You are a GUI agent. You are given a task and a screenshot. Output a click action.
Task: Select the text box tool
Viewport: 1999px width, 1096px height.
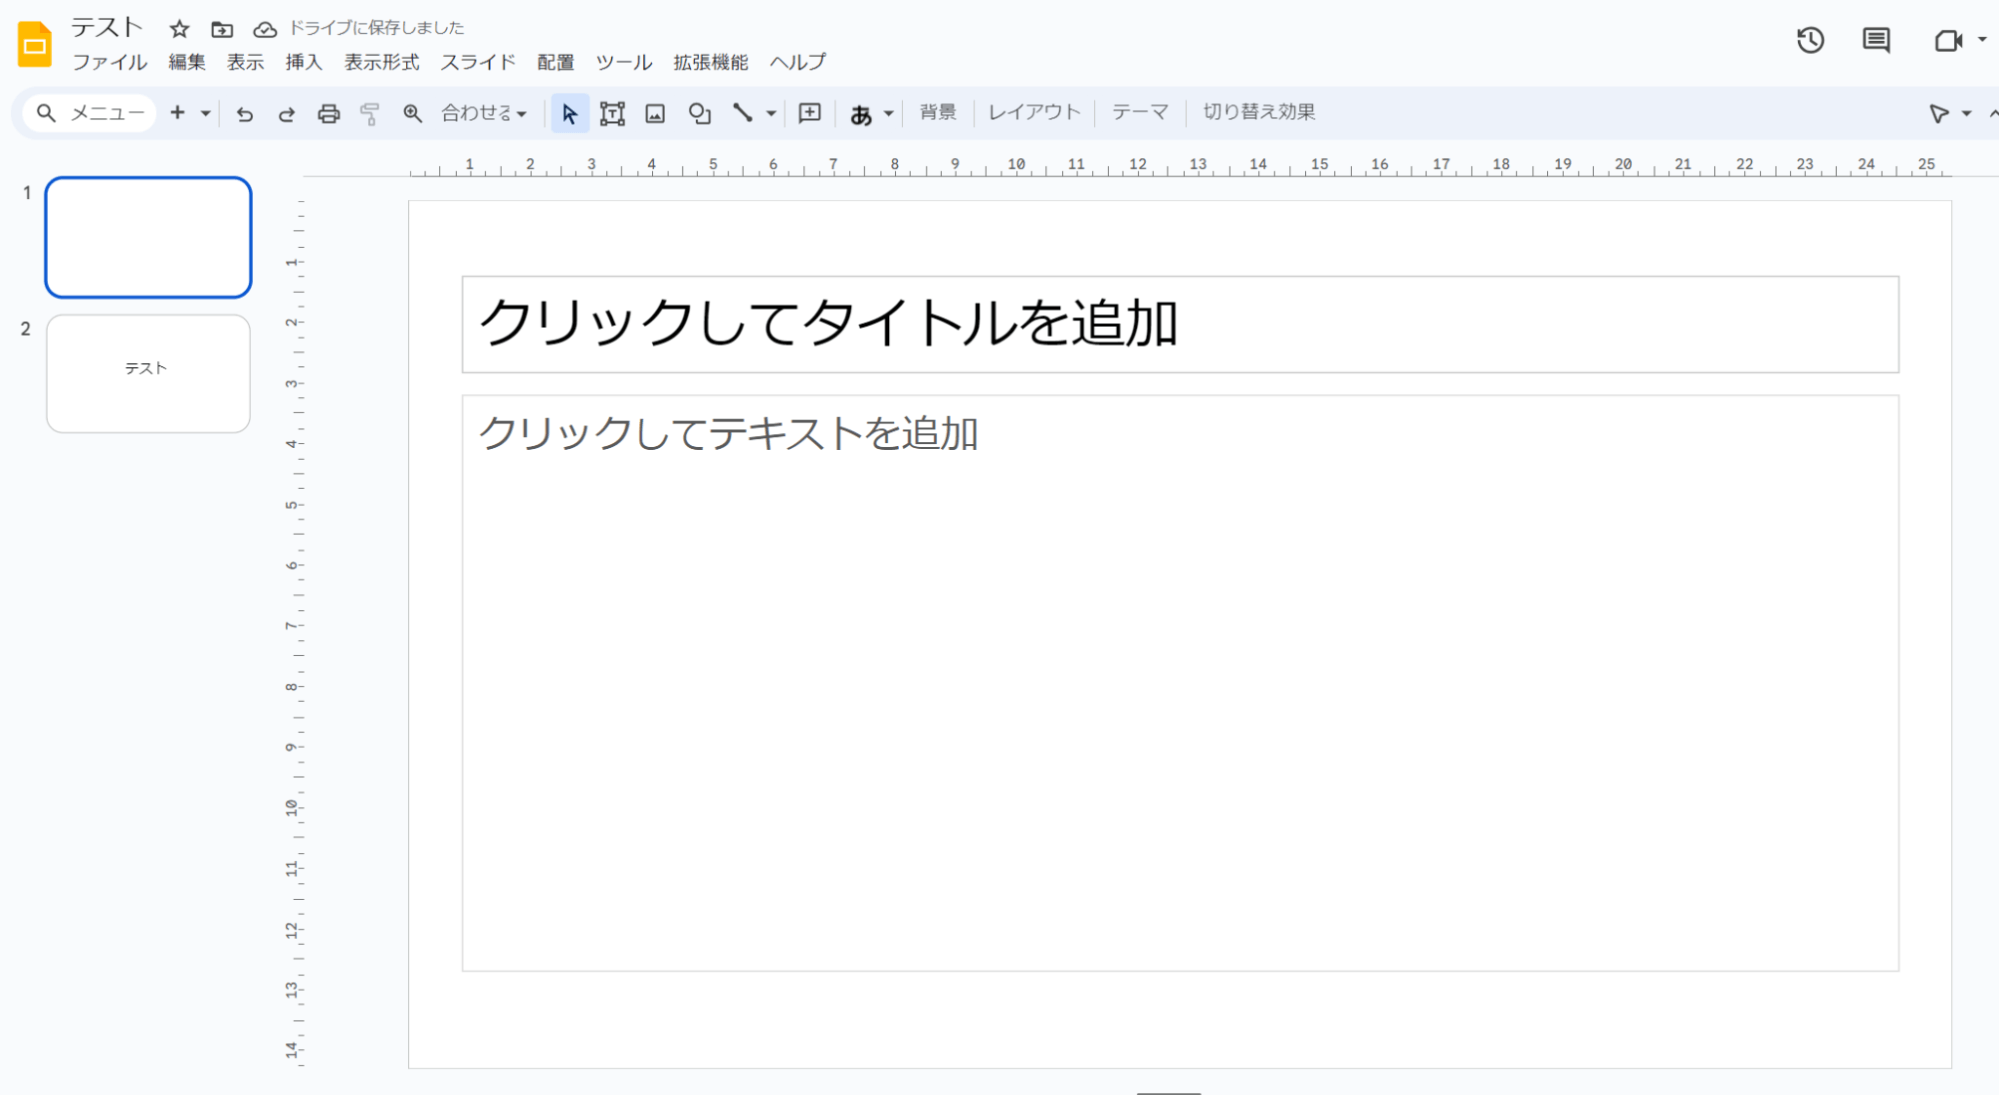[x=612, y=113]
